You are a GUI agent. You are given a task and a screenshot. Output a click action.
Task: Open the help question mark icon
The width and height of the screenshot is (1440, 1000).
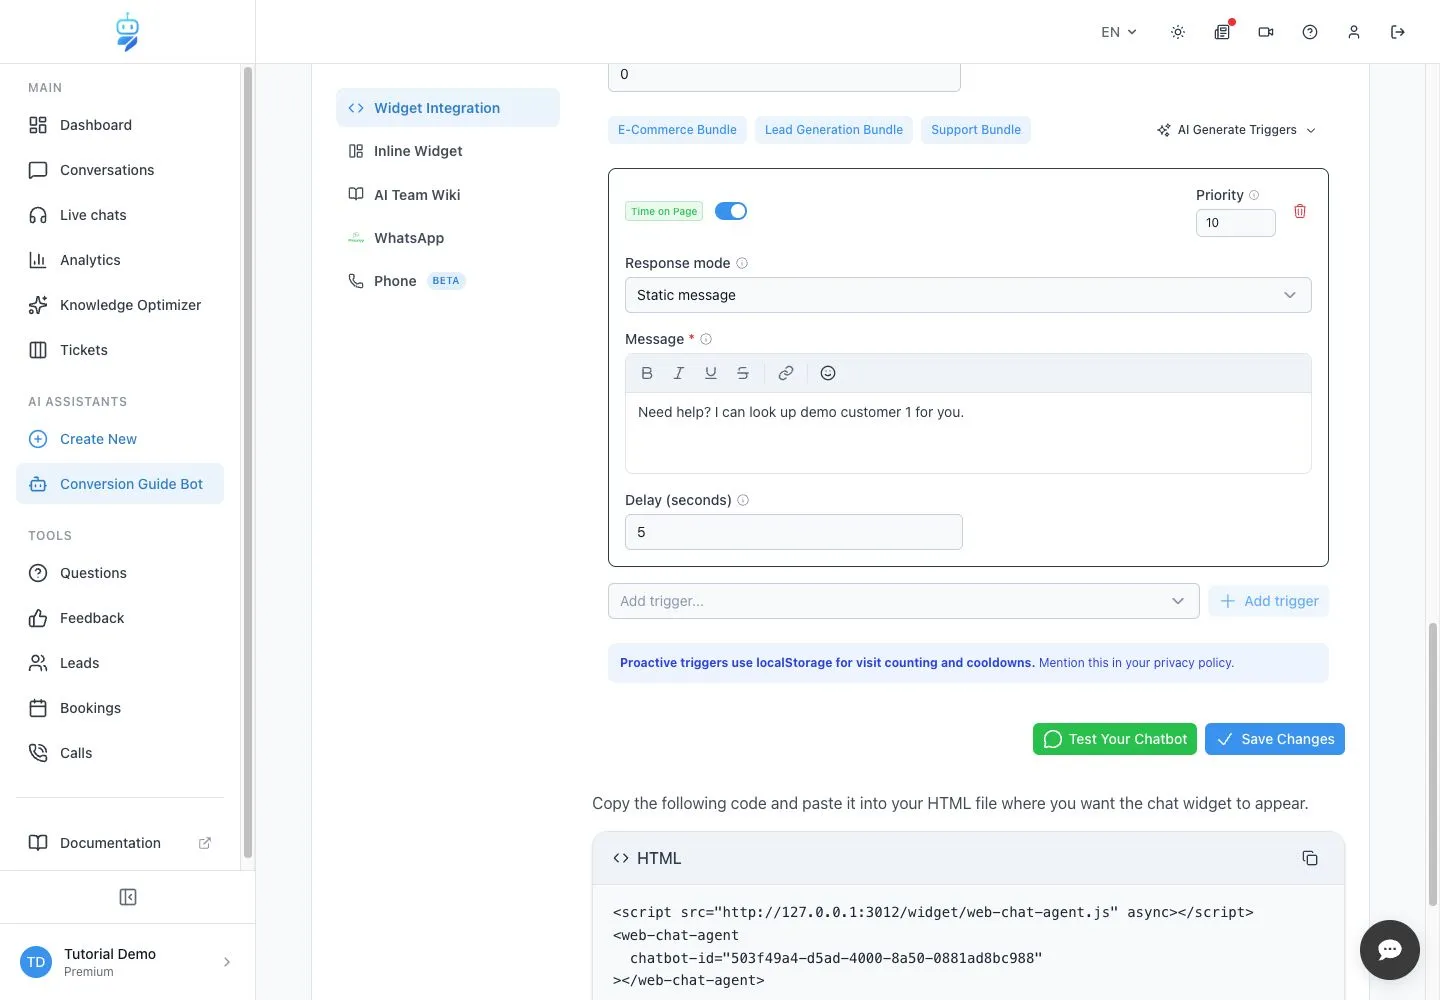[x=1310, y=32]
